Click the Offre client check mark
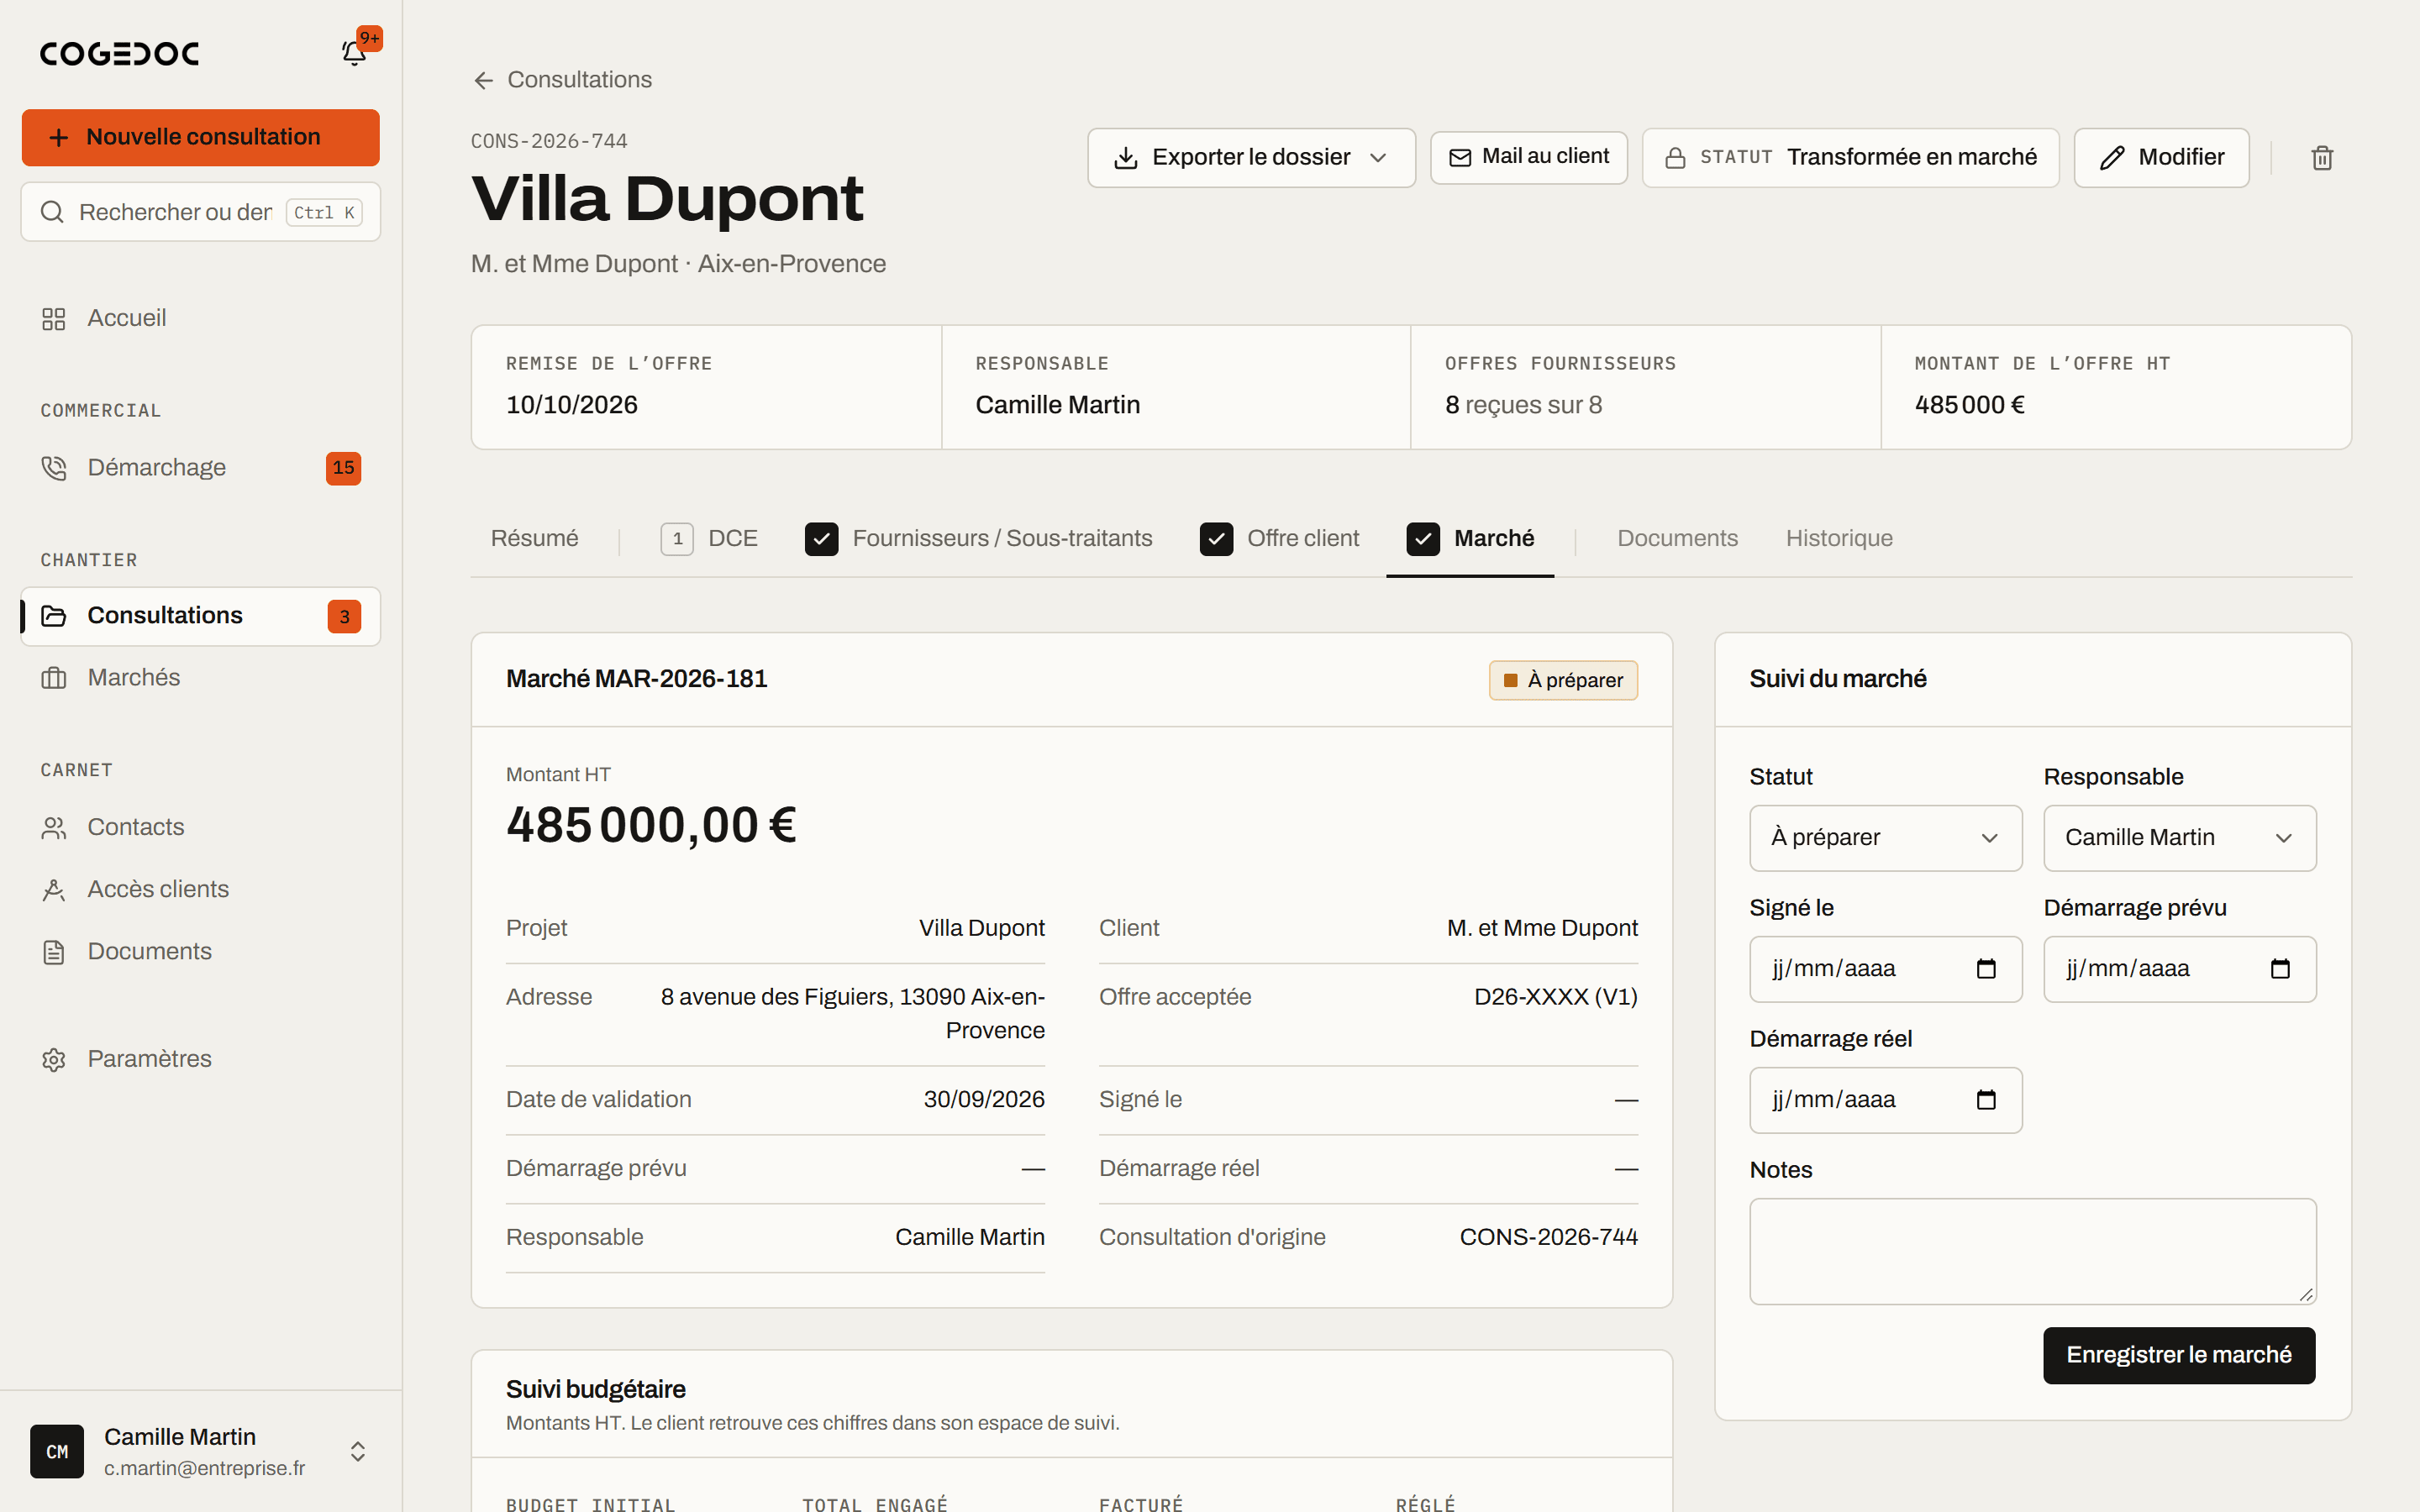Image resolution: width=2420 pixels, height=1512 pixels. point(1216,539)
